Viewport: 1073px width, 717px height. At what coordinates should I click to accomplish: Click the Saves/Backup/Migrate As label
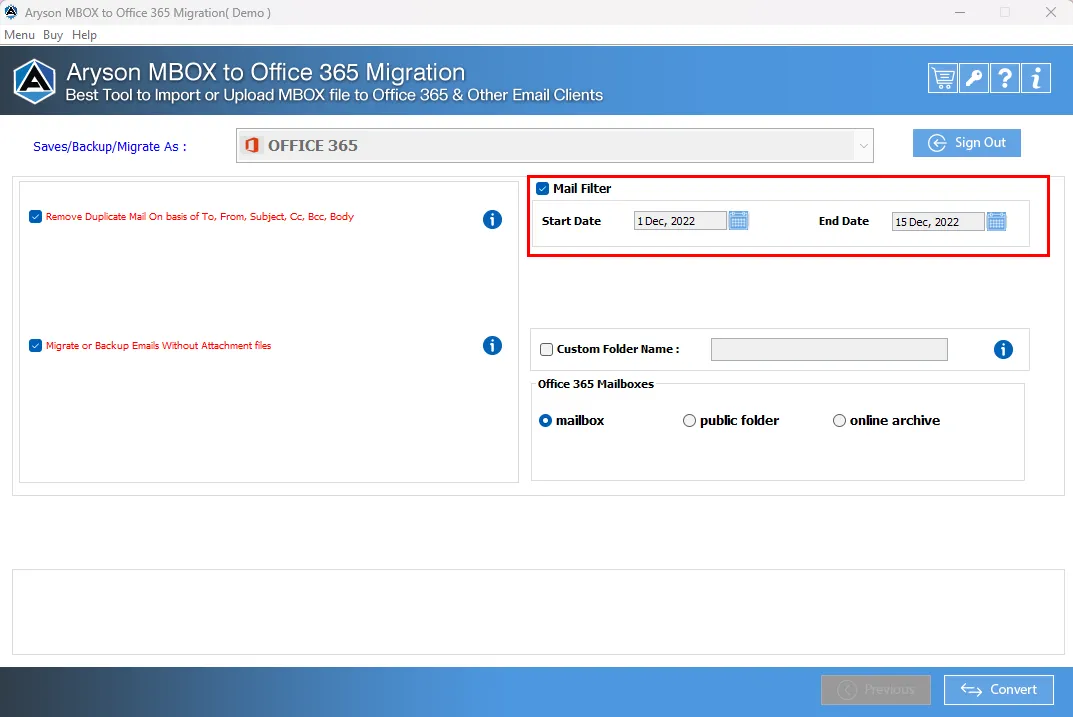[109, 146]
